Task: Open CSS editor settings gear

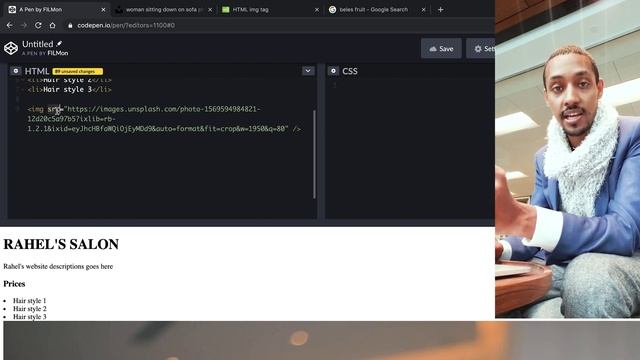Action: point(333,71)
